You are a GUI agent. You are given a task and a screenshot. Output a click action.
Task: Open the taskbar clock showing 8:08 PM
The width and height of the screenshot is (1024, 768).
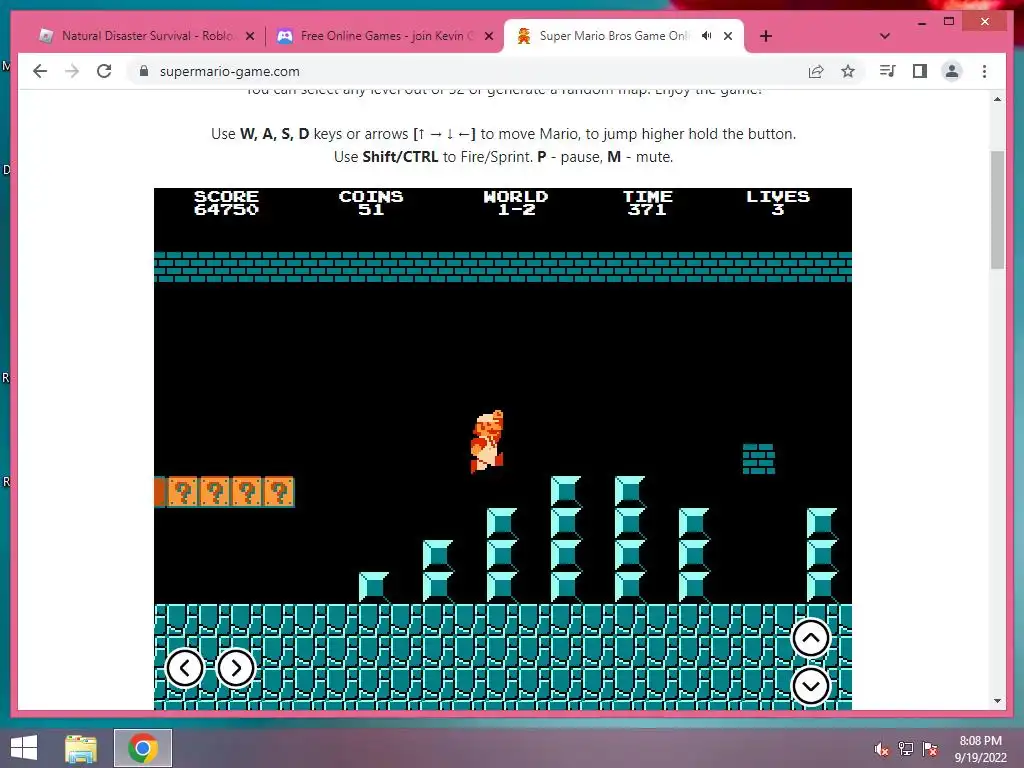(x=980, y=749)
